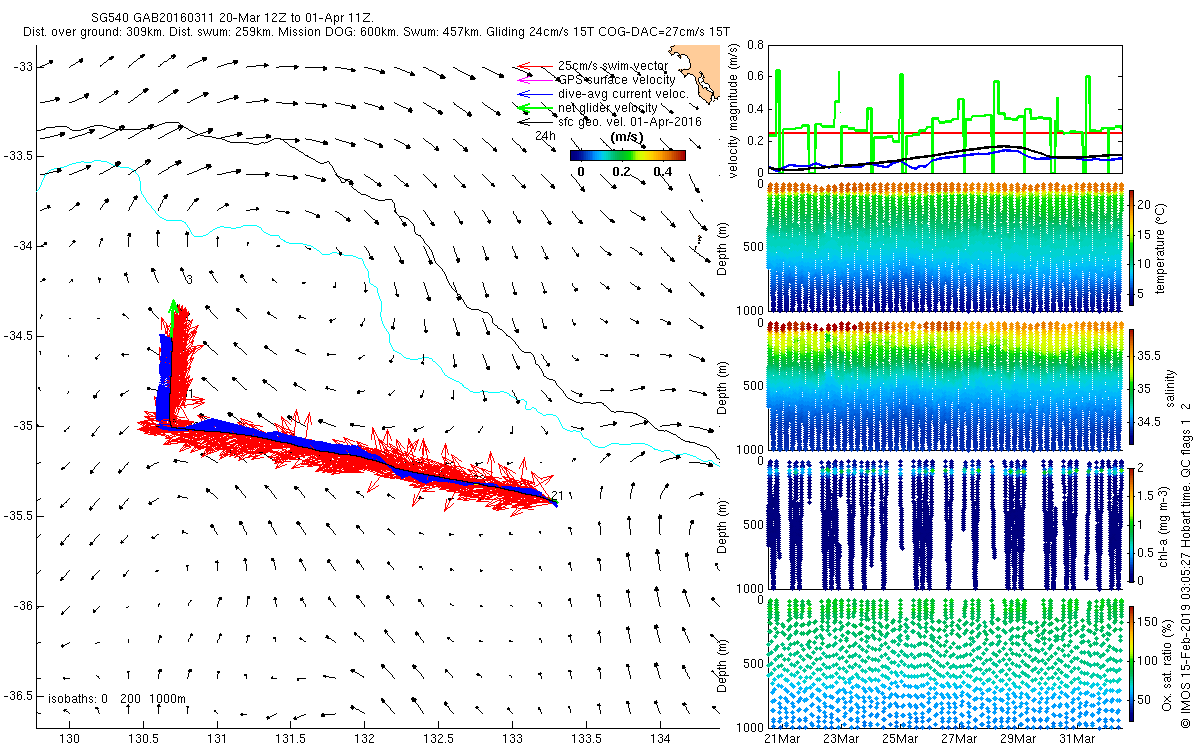Click the 'velocity magnitude (m/s)' axis label
The height and width of the screenshot is (750, 1200).
coord(735,111)
